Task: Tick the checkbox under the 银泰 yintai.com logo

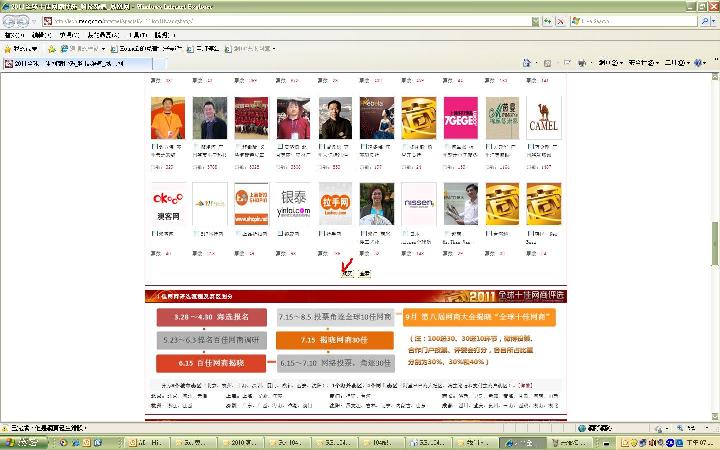Action: [280, 234]
